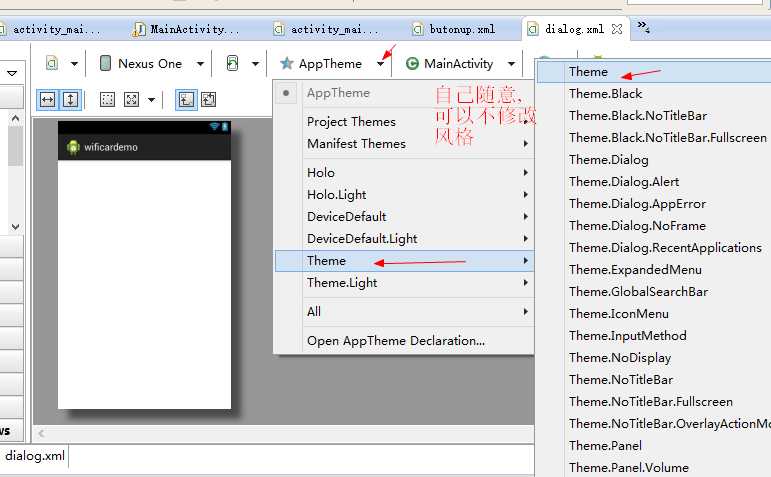Open the Theme.Light submenu
The height and width of the screenshot is (477, 771).
[404, 283]
